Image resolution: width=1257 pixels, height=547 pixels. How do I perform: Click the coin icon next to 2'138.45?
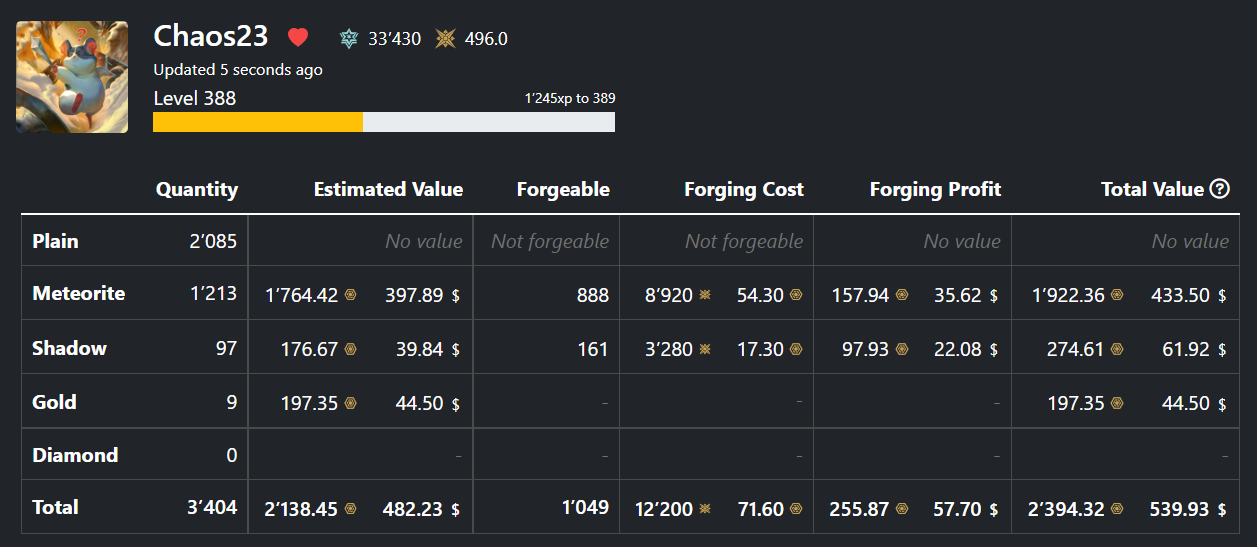click(350, 509)
